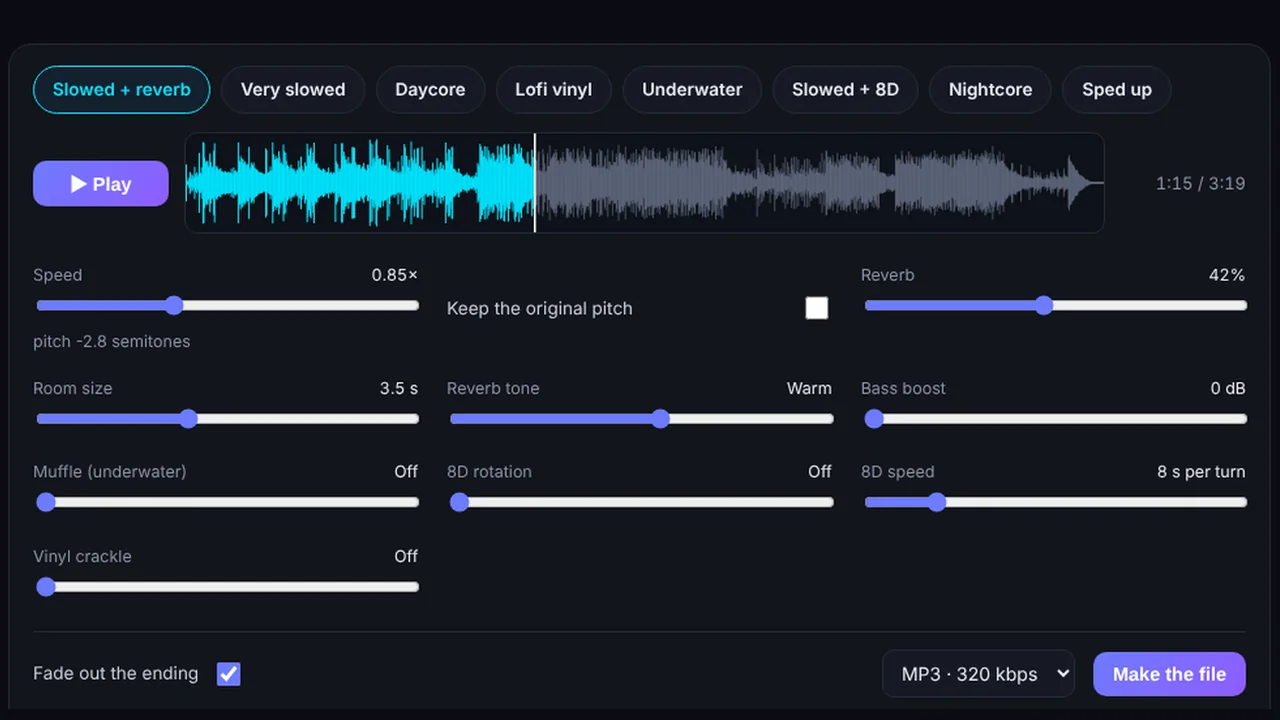This screenshot has width=1280, height=720.
Task: Click the 1:15 / 3:19 time readout
Action: (1200, 183)
